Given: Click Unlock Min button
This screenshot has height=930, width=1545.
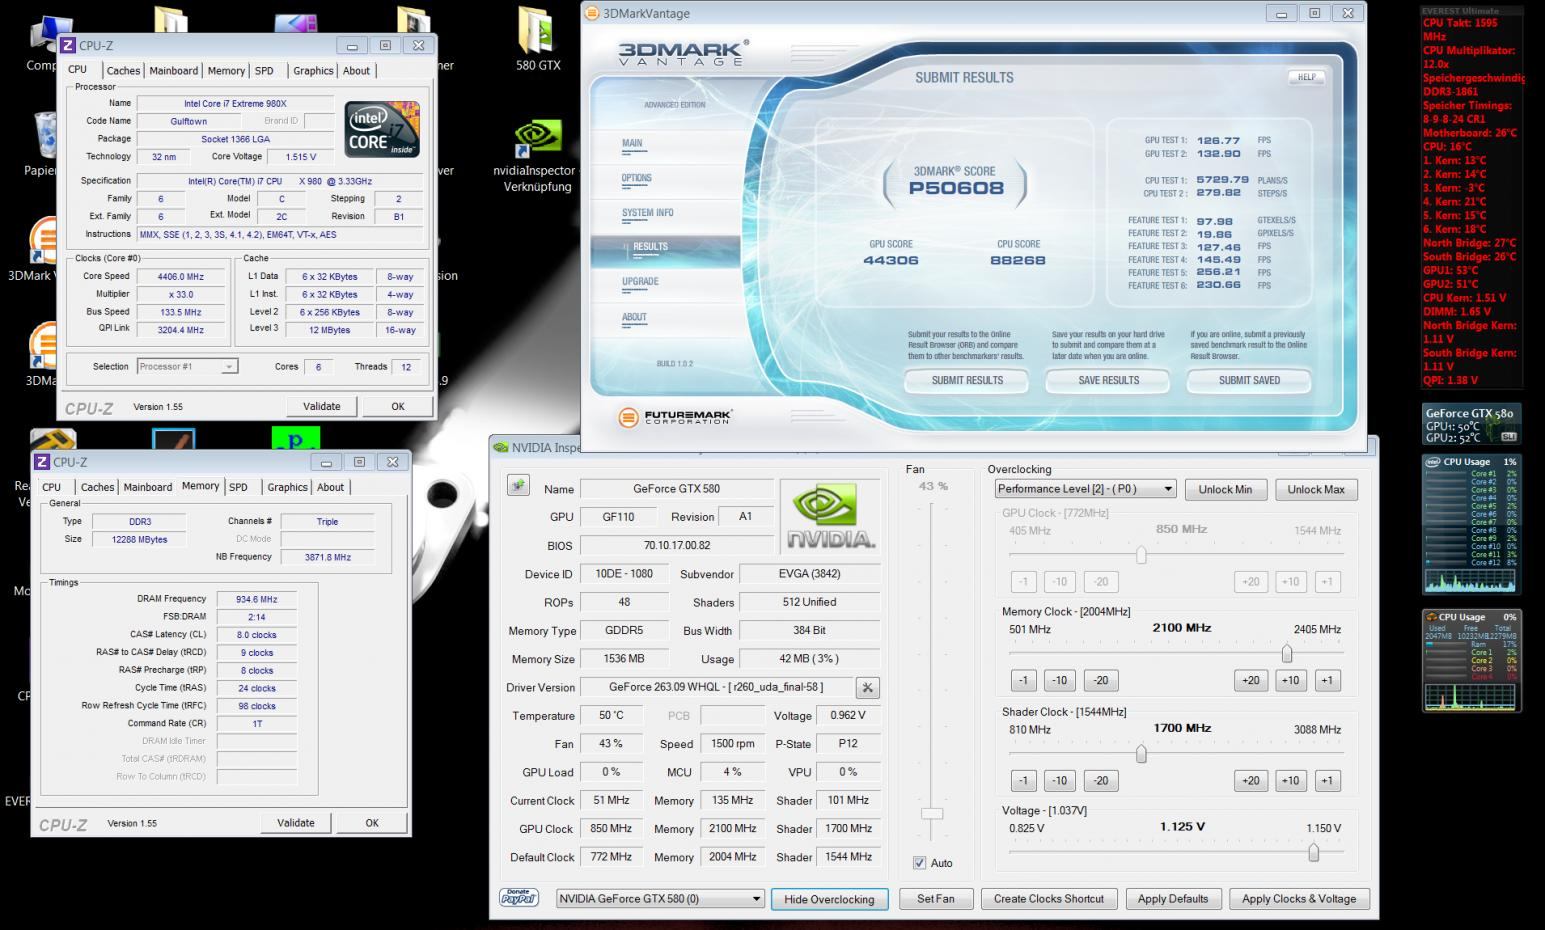Looking at the screenshot, I should [1225, 489].
